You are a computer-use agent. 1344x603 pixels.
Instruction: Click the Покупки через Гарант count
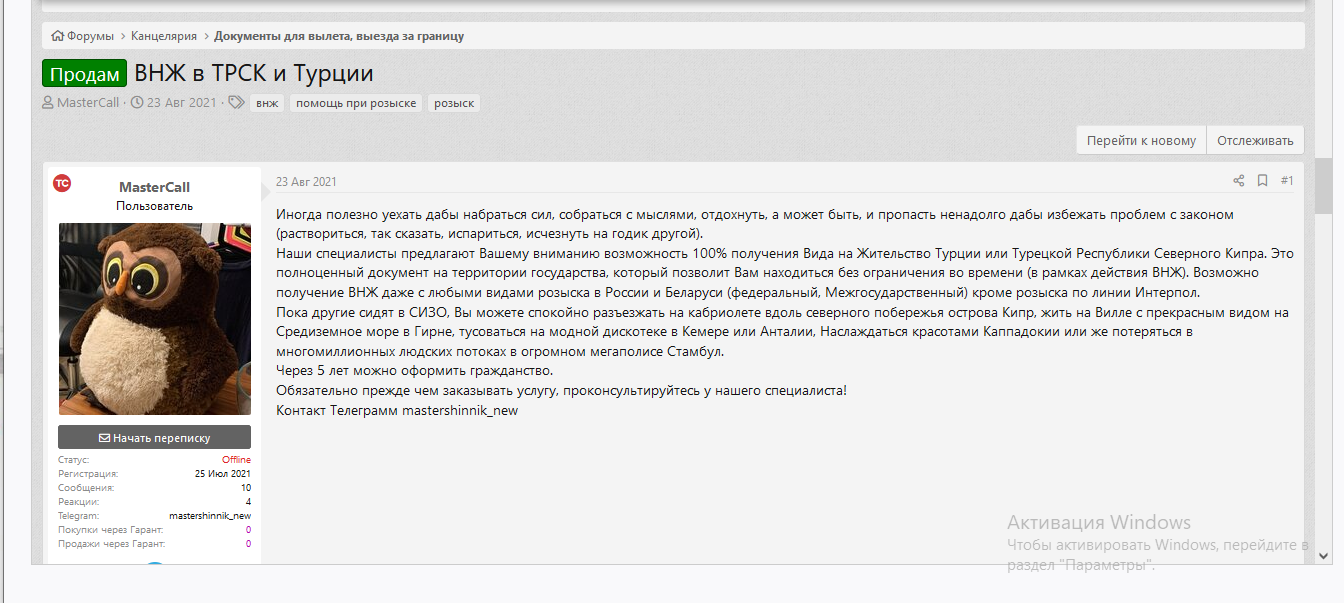248,530
